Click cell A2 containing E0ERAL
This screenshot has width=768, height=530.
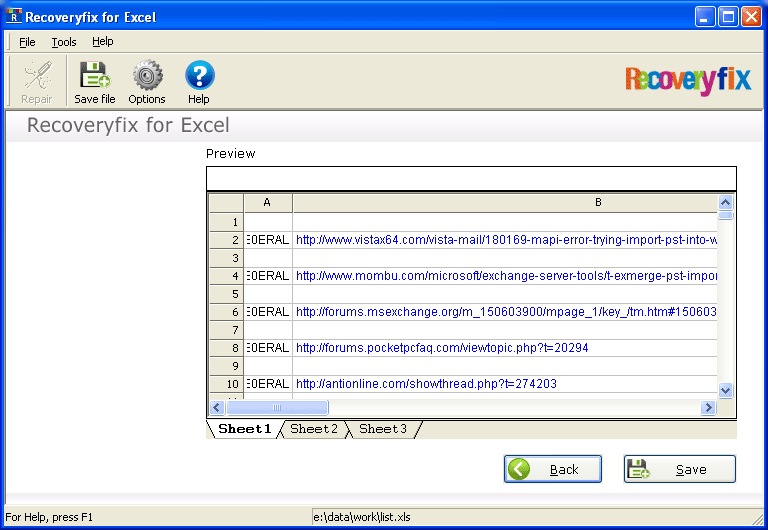pyautogui.click(x=268, y=240)
